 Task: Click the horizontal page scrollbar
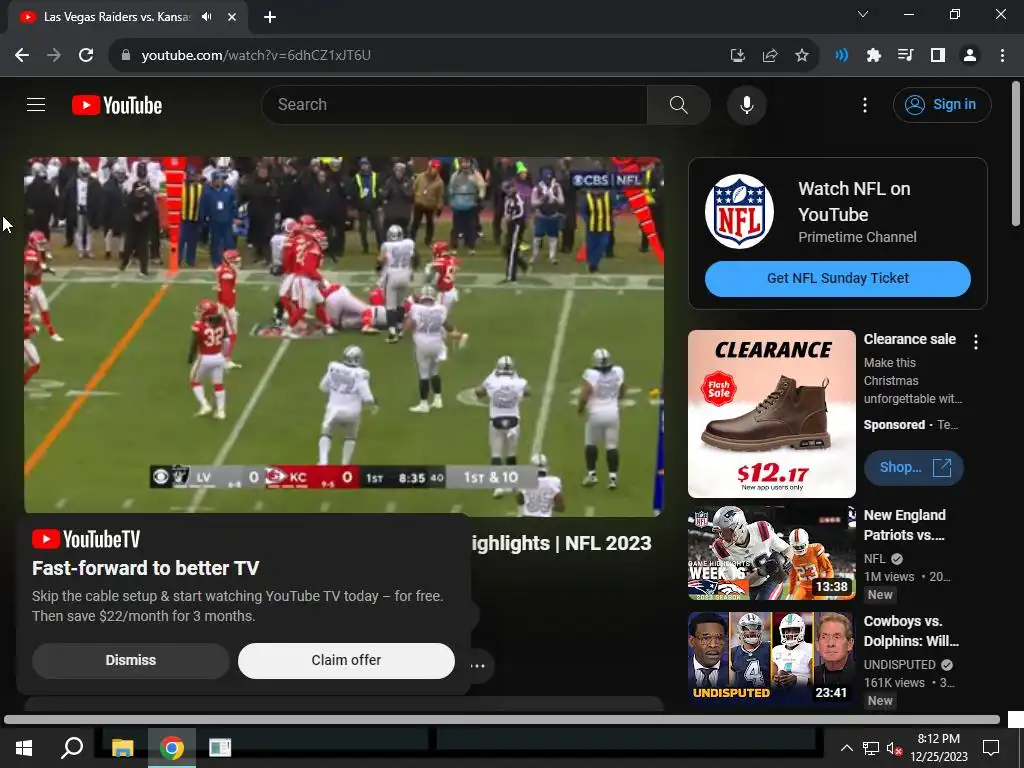click(502, 720)
